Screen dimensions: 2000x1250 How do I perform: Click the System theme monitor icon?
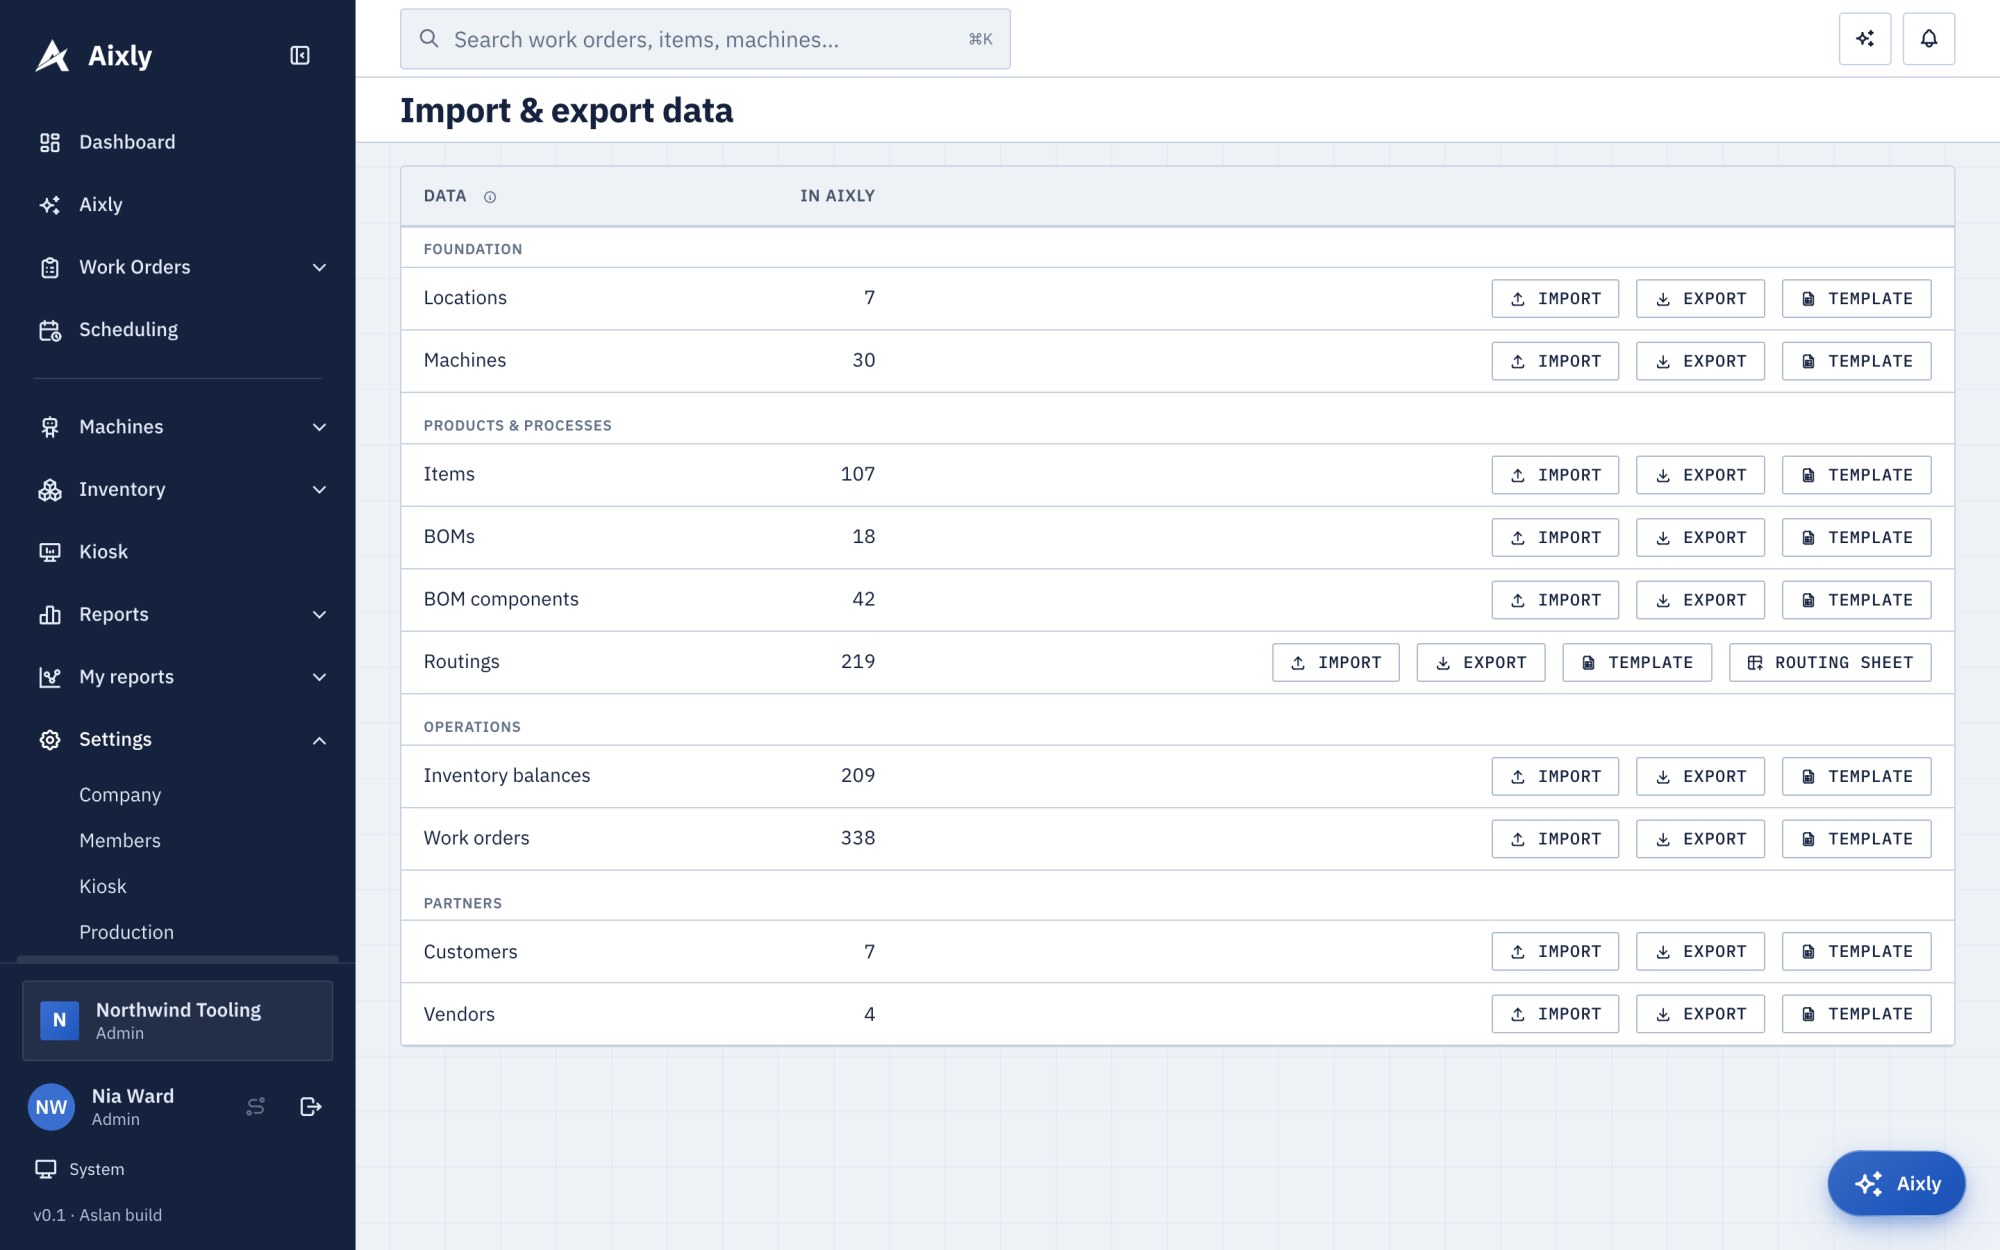pos(46,1169)
